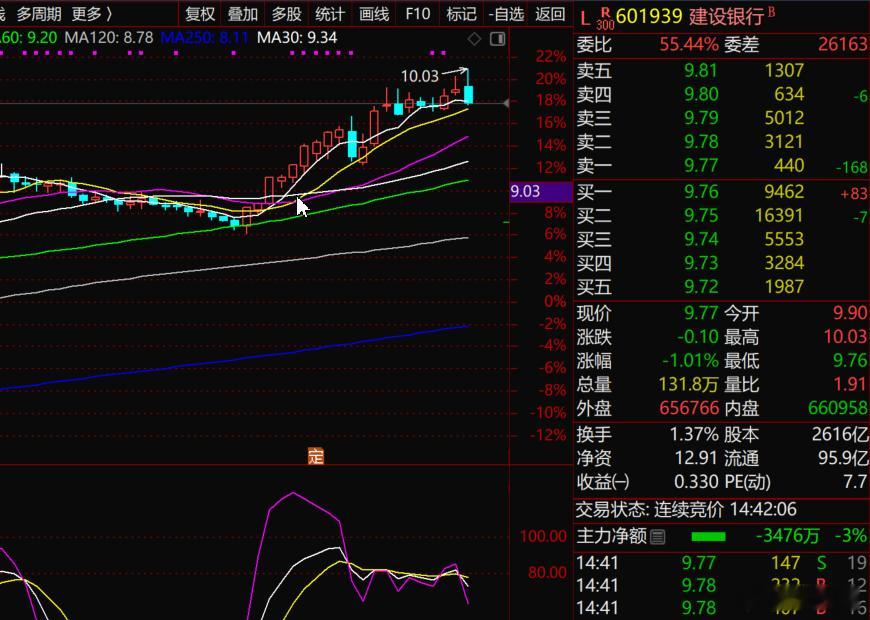Click the 标记 mark button
The height and width of the screenshot is (620, 870).
tap(462, 14)
